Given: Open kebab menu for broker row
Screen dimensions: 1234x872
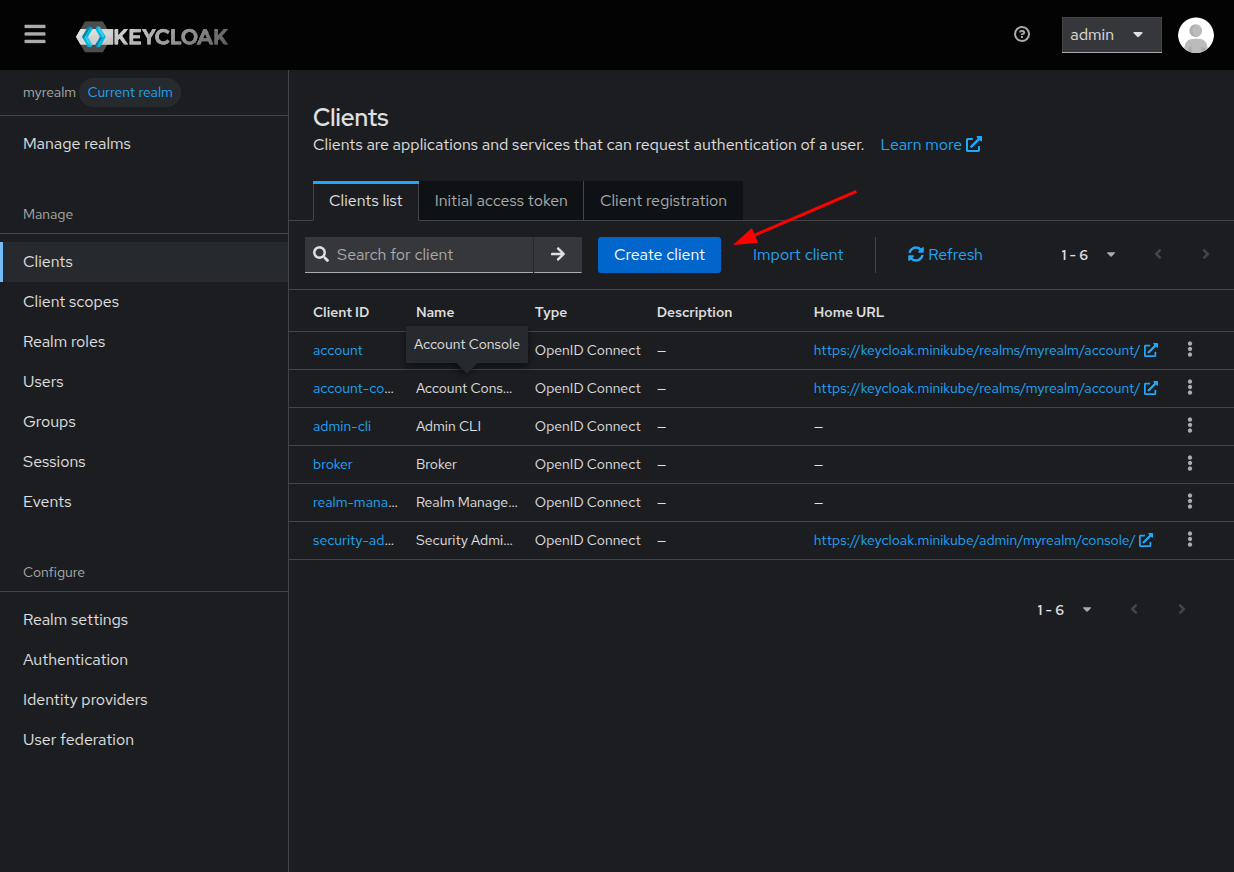Looking at the screenshot, I should [1190, 463].
